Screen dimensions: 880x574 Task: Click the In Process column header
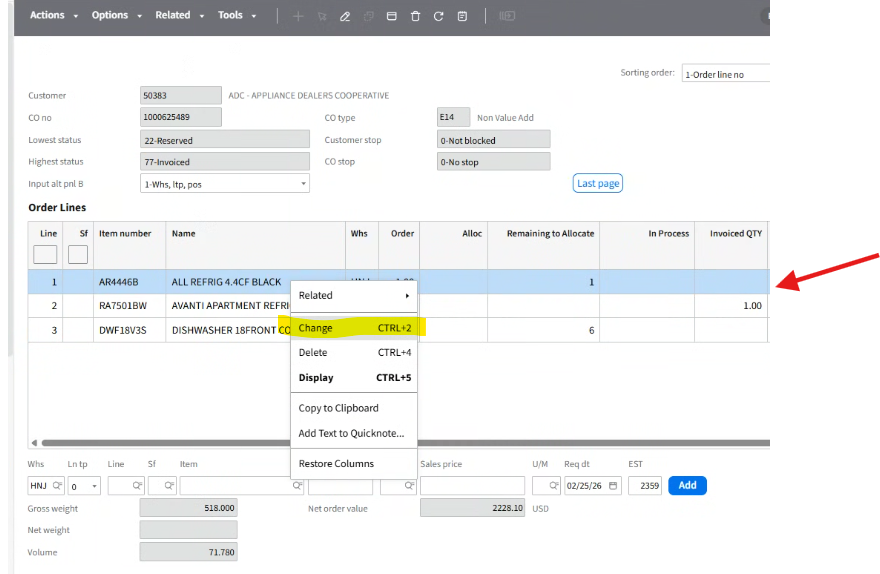coord(668,233)
